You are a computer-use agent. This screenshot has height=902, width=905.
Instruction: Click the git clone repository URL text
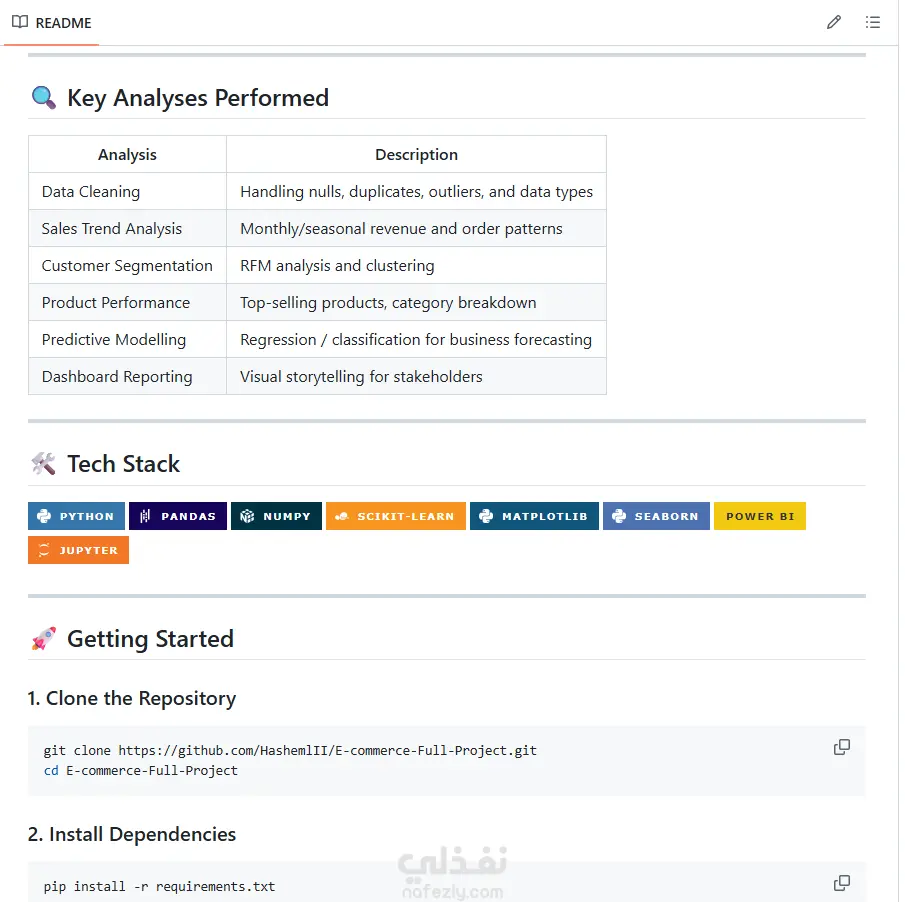(x=327, y=750)
